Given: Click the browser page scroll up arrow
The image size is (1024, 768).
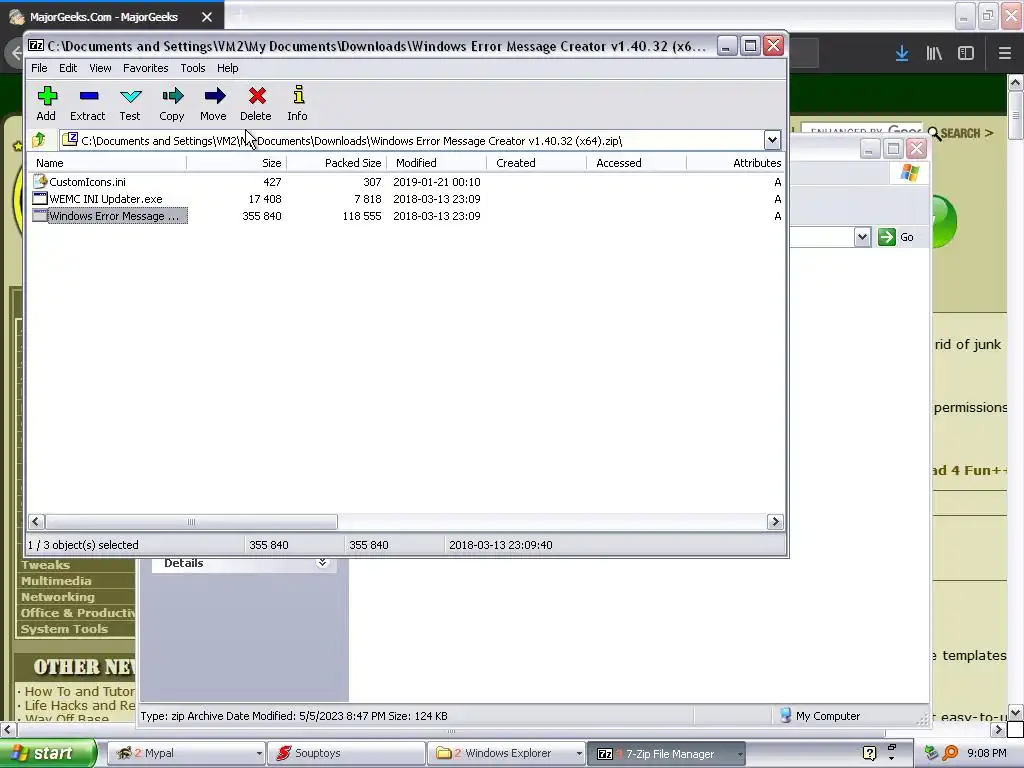Looking at the screenshot, I should [1015, 82].
